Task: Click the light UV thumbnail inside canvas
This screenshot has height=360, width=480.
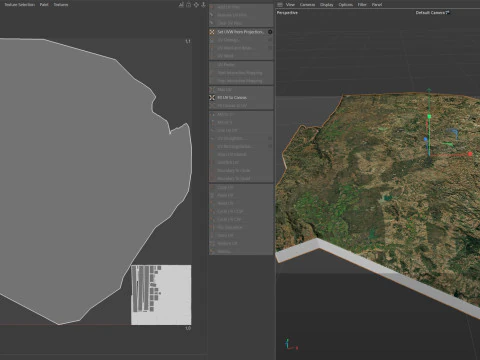Action: pos(161,295)
